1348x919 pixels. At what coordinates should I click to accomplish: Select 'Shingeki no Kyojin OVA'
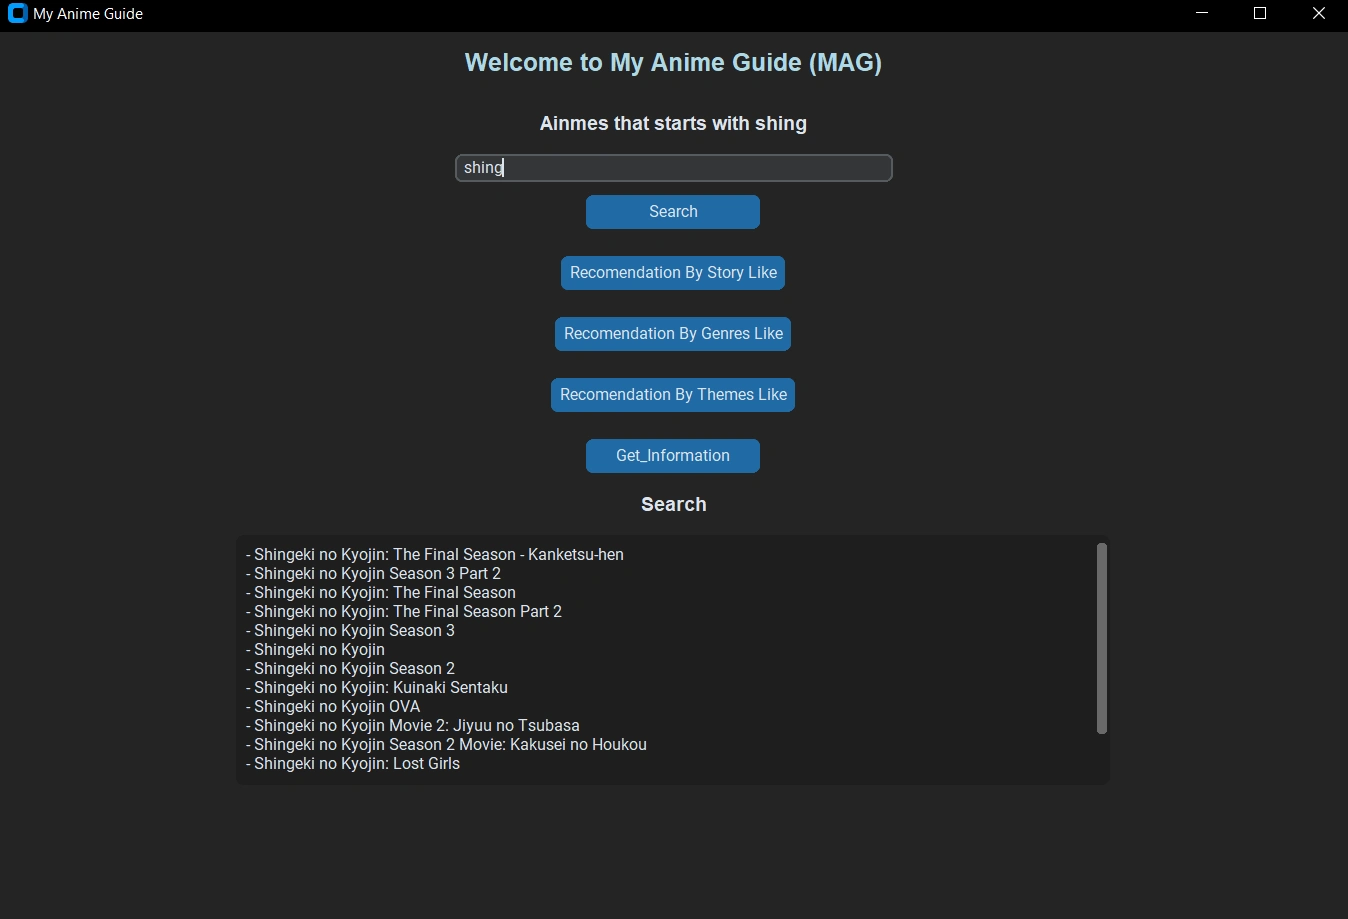click(334, 706)
